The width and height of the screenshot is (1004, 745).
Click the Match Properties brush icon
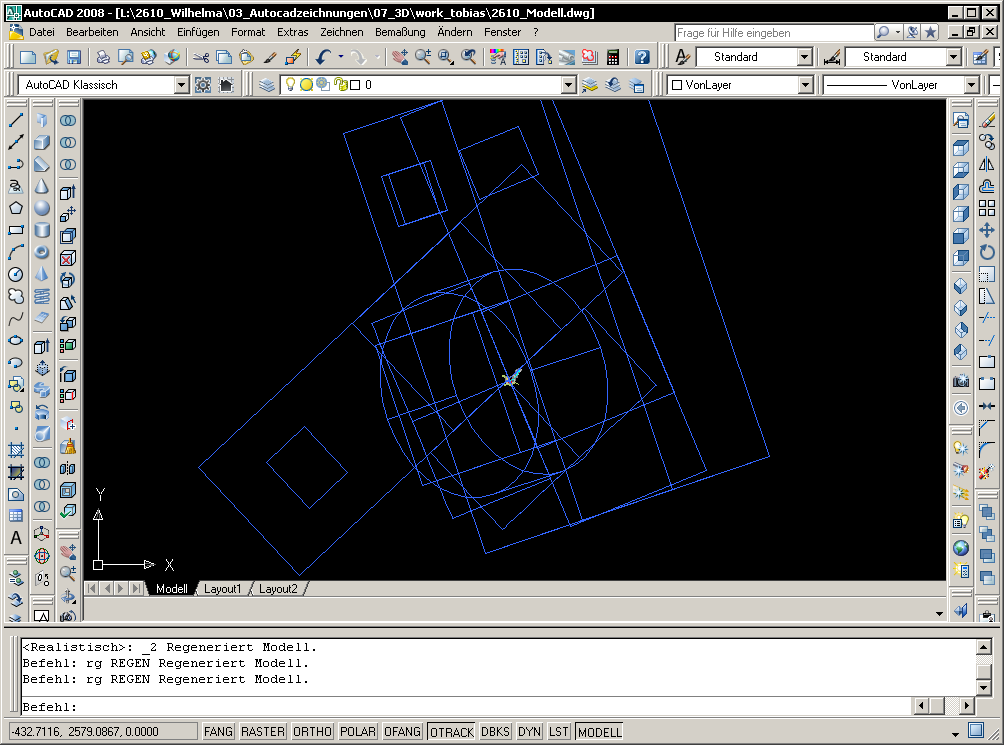[x=270, y=57]
